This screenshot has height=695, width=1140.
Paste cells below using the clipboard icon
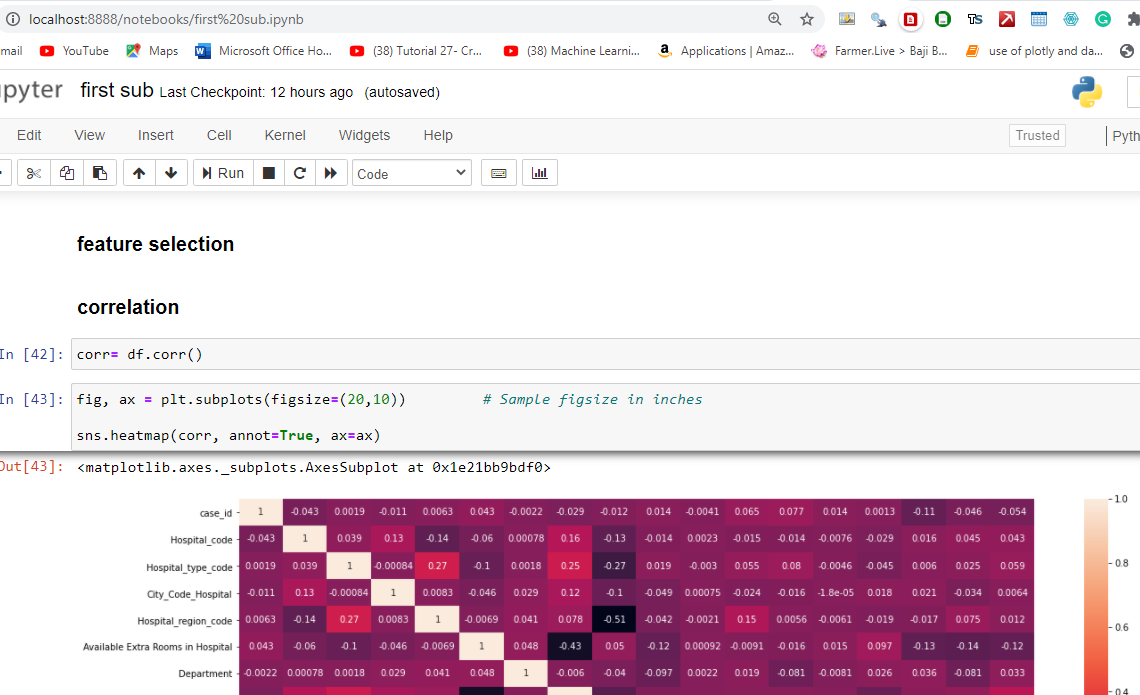tap(100, 173)
